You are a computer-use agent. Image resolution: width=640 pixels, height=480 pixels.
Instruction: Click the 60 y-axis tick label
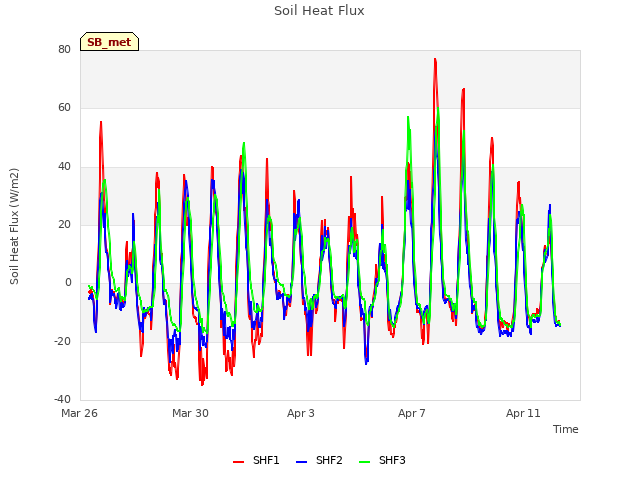[x=64, y=108]
